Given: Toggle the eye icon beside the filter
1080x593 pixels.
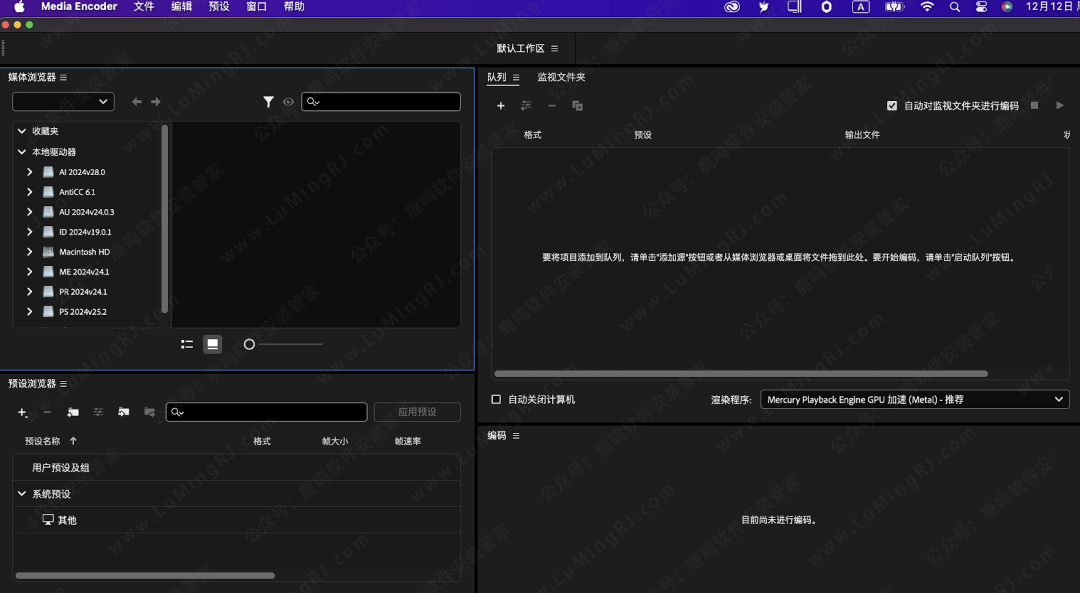Looking at the screenshot, I should (288, 101).
